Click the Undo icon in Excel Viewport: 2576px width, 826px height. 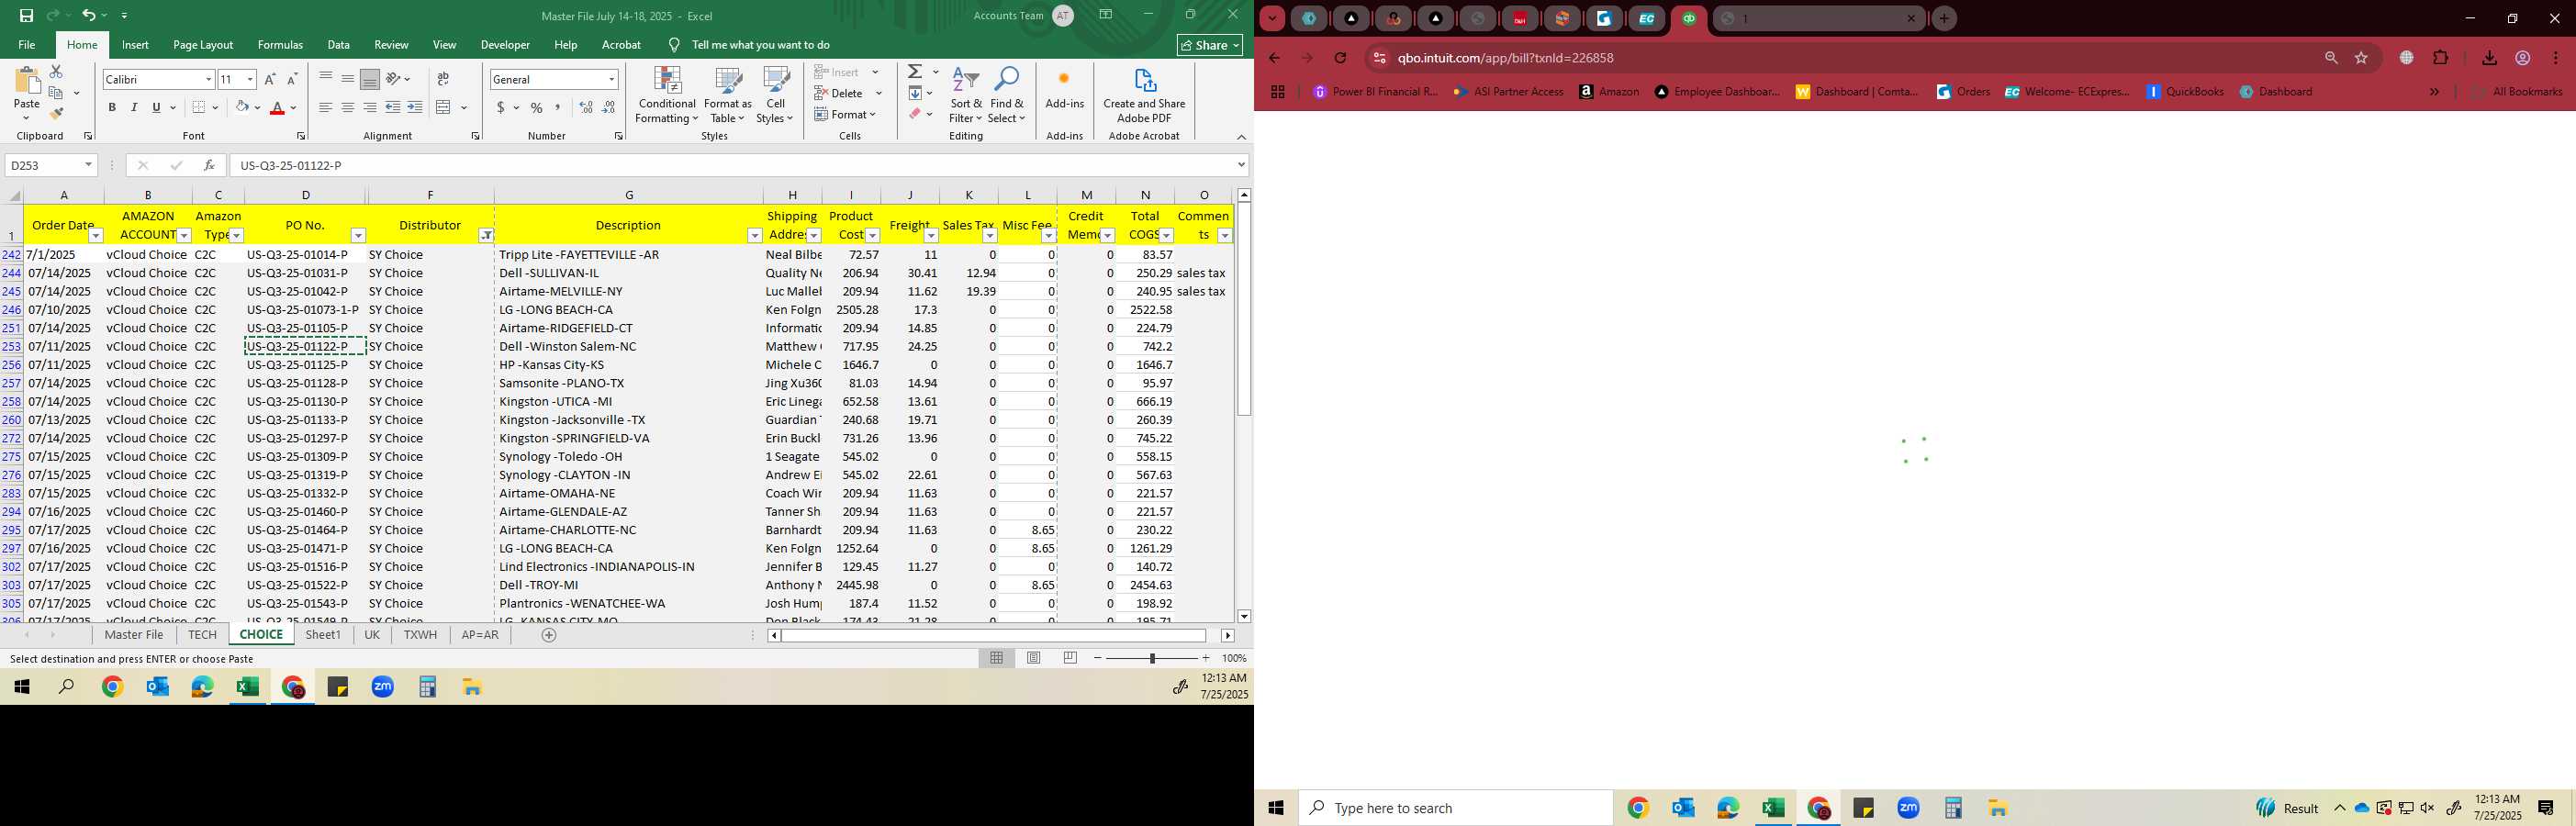(88, 16)
